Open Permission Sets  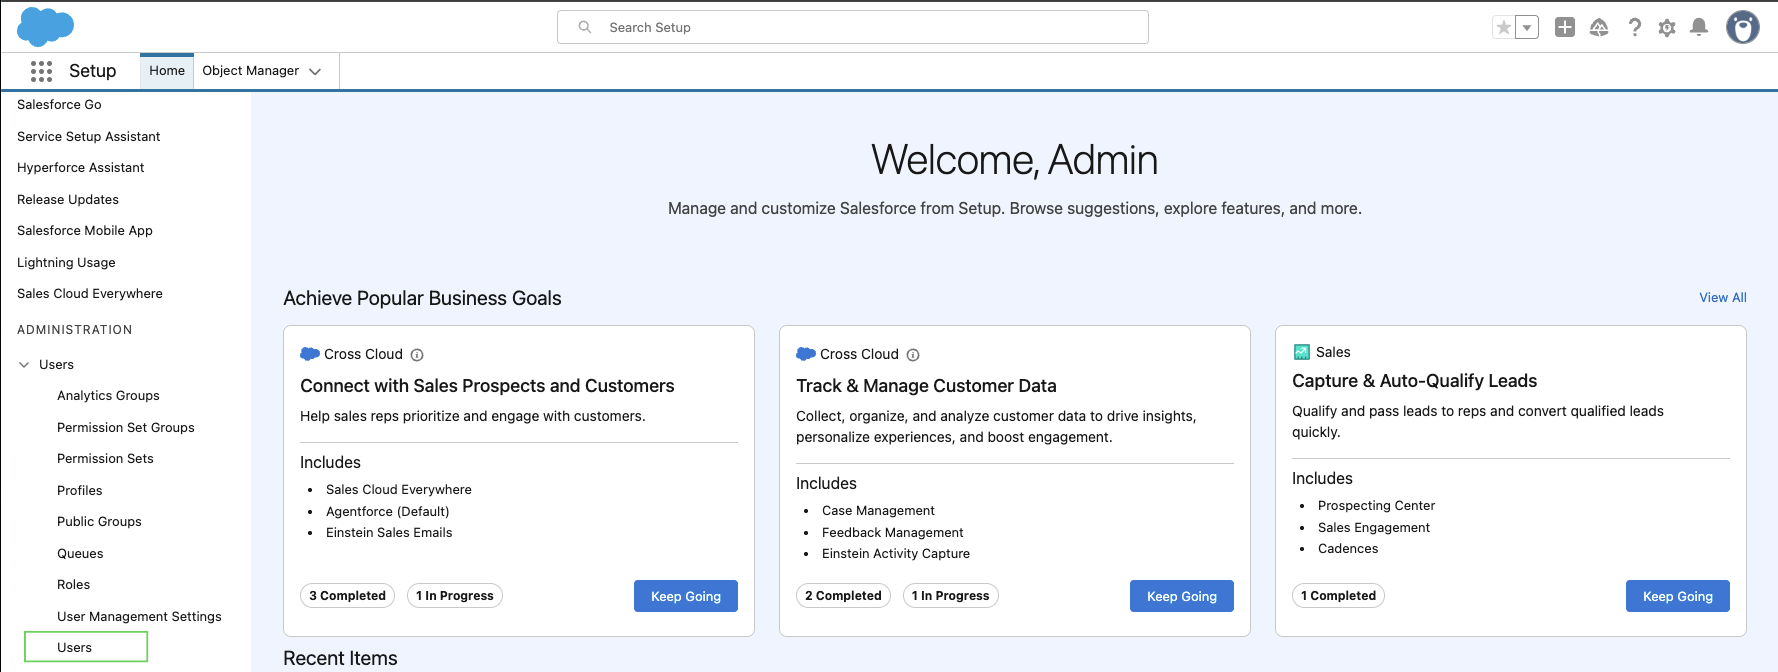click(105, 459)
